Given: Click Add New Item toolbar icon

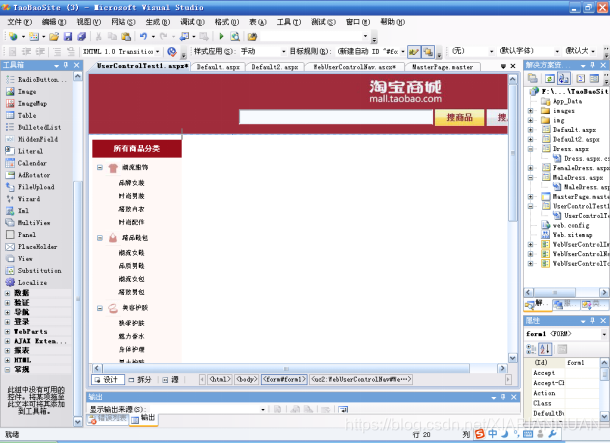Looking at the screenshot, I should [34, 37].
